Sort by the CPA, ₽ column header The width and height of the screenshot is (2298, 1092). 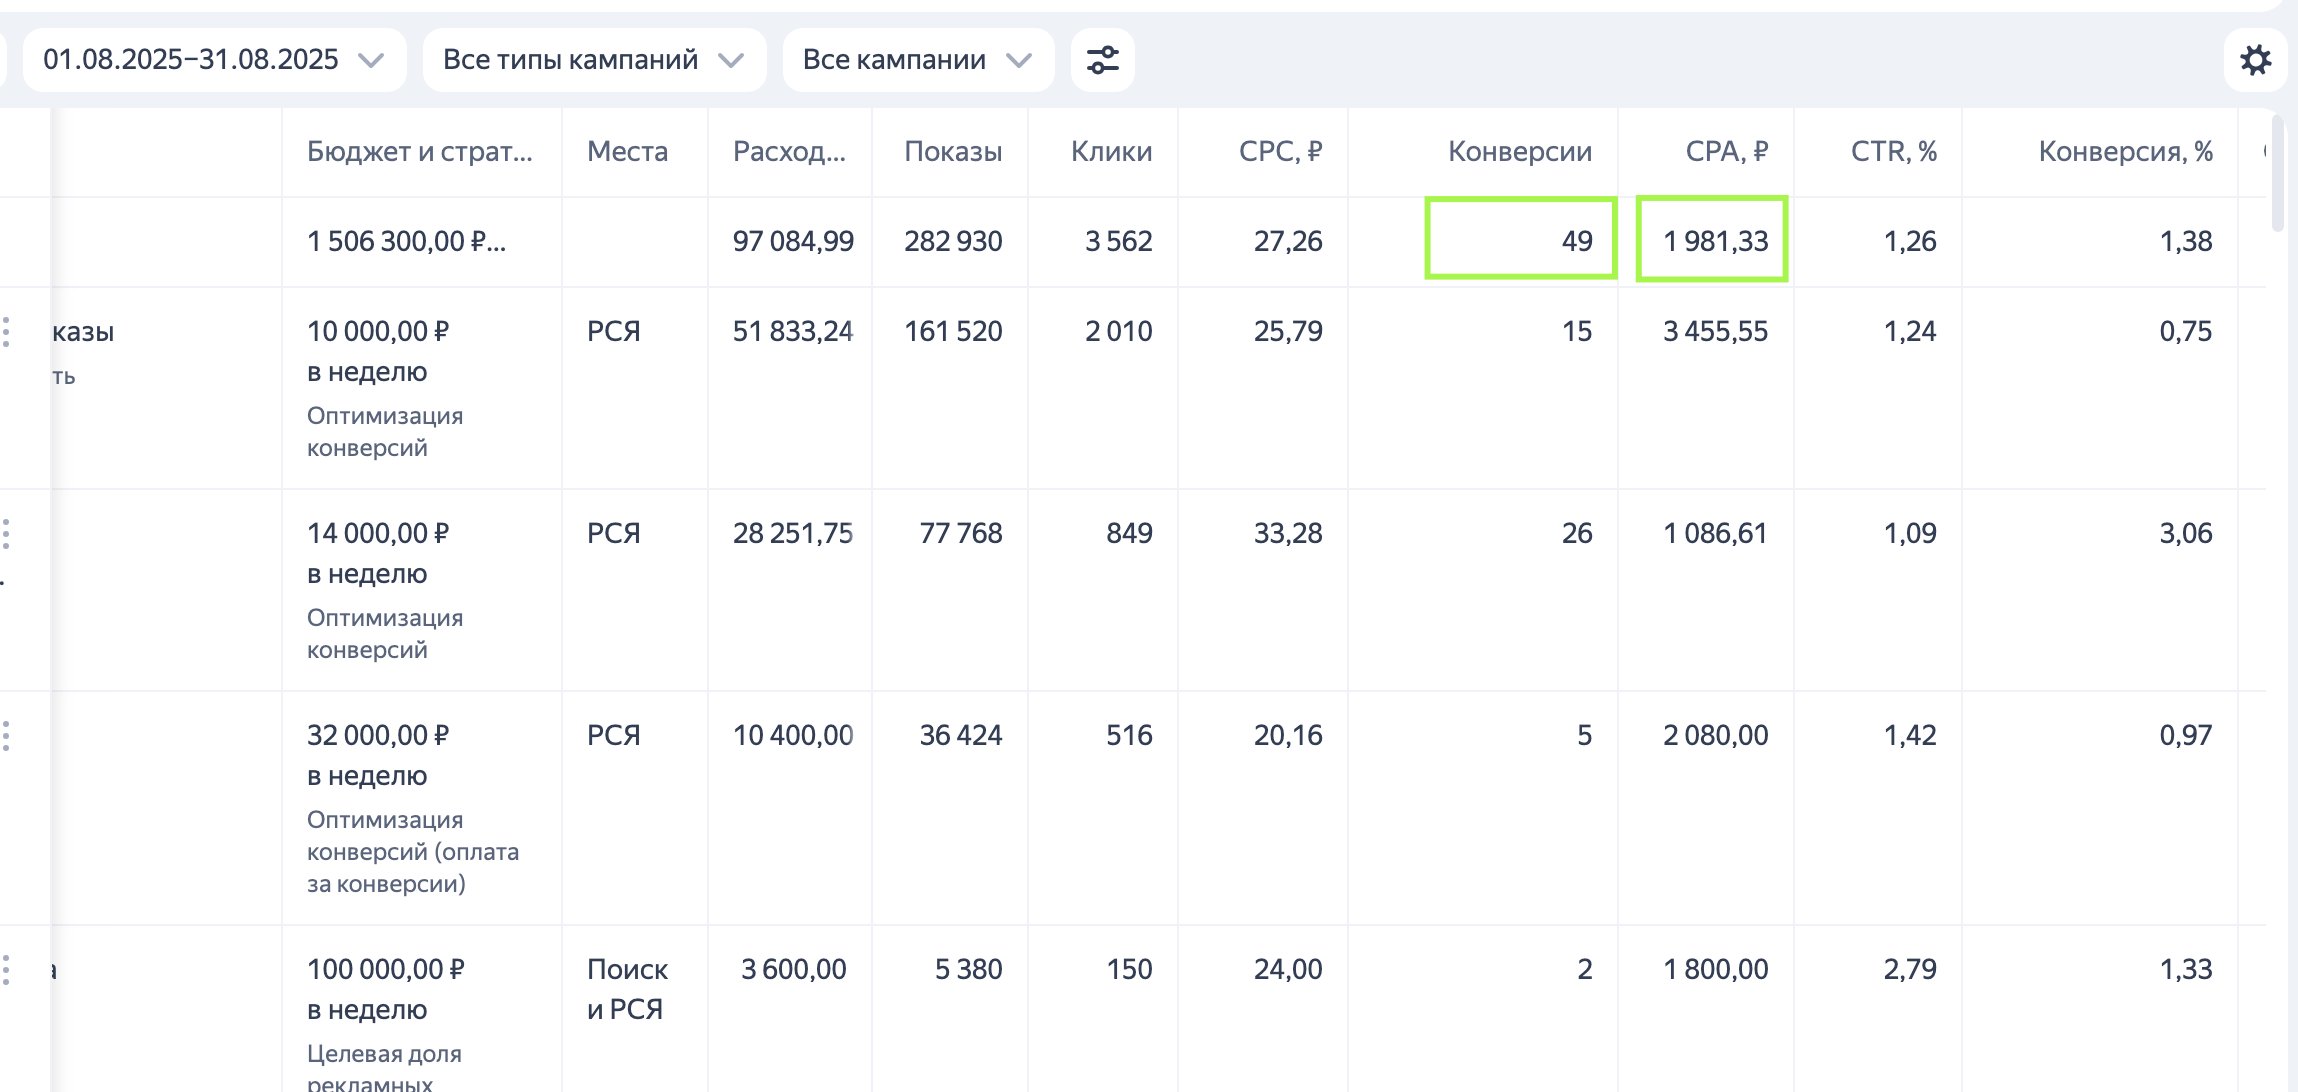pyautogui.click(x=1726, y=152)
